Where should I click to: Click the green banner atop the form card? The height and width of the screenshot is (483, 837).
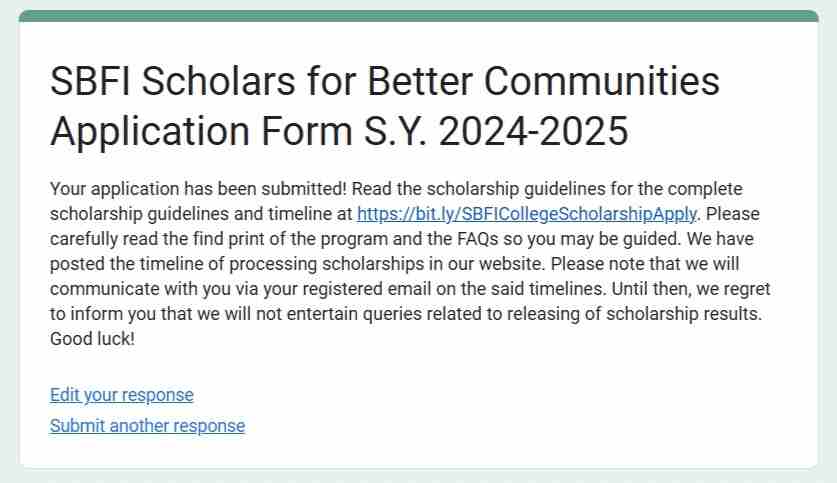click(418, 15)
